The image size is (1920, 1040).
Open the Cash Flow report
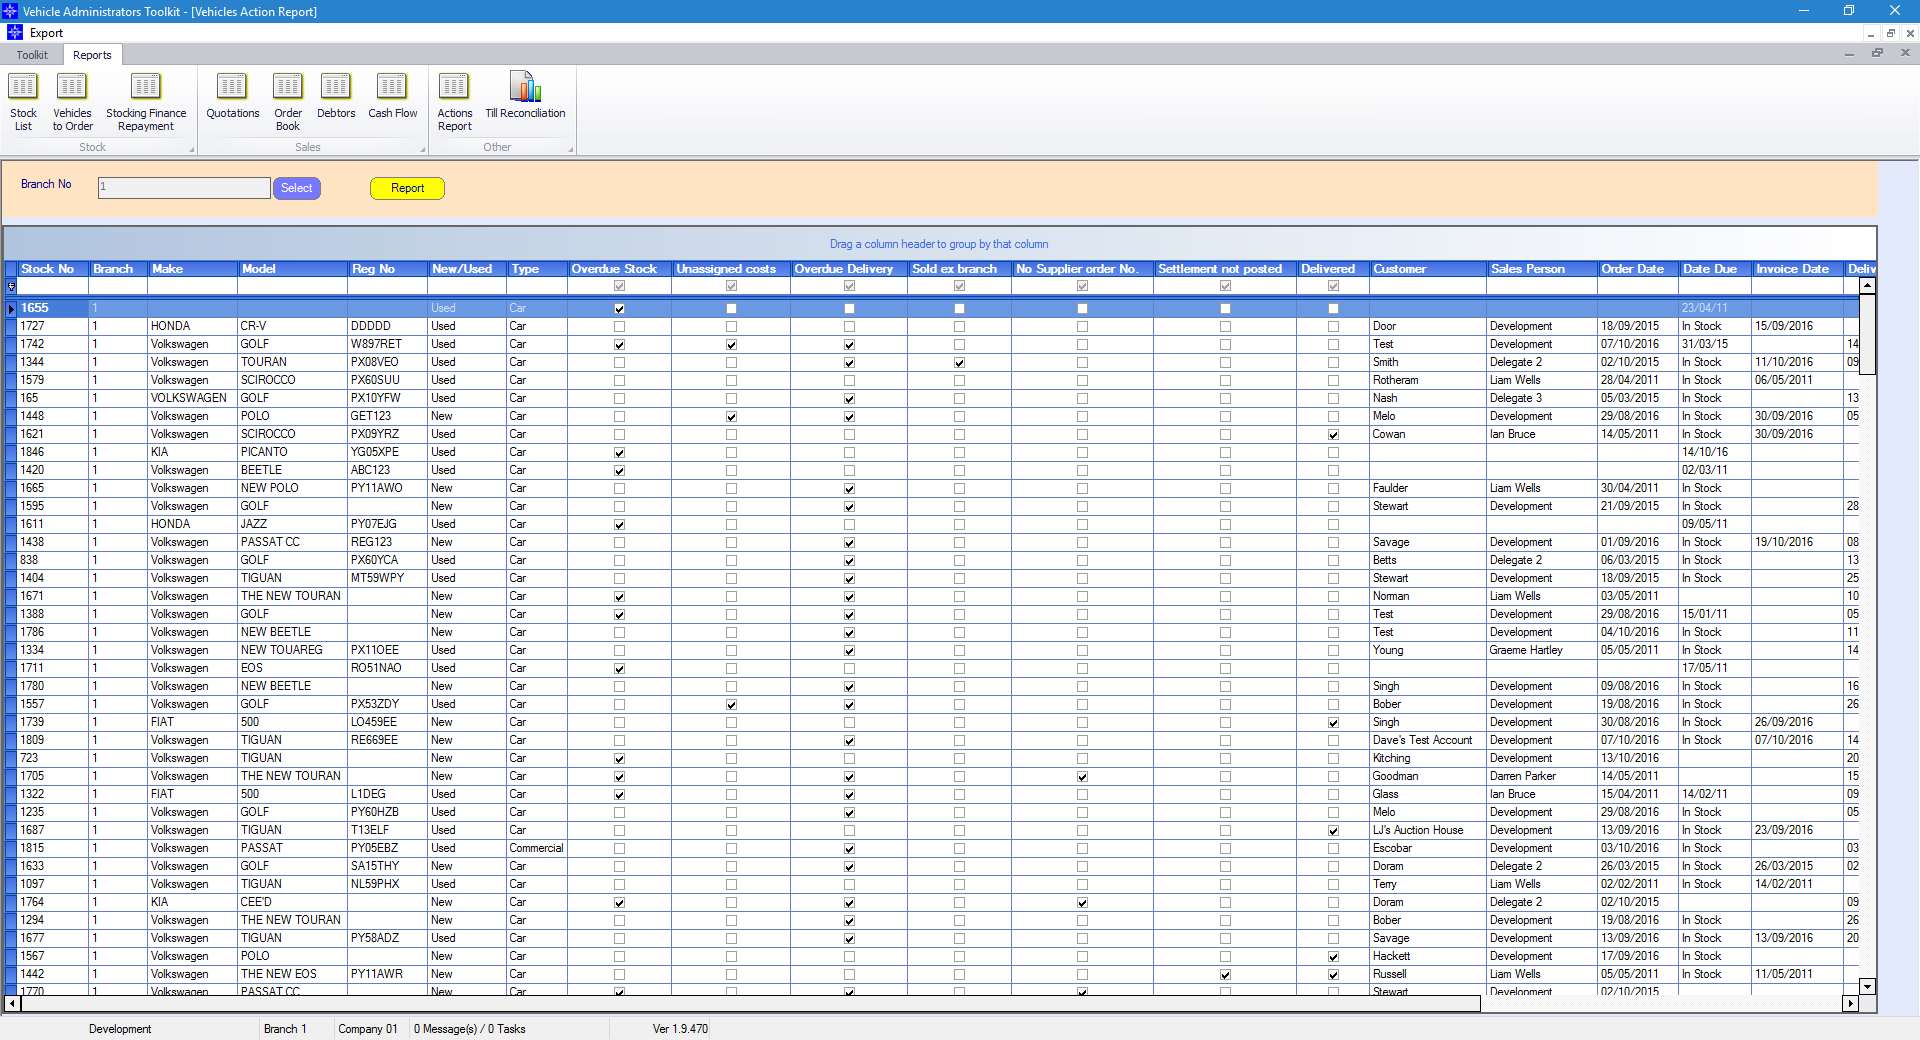tap(392, 97)
